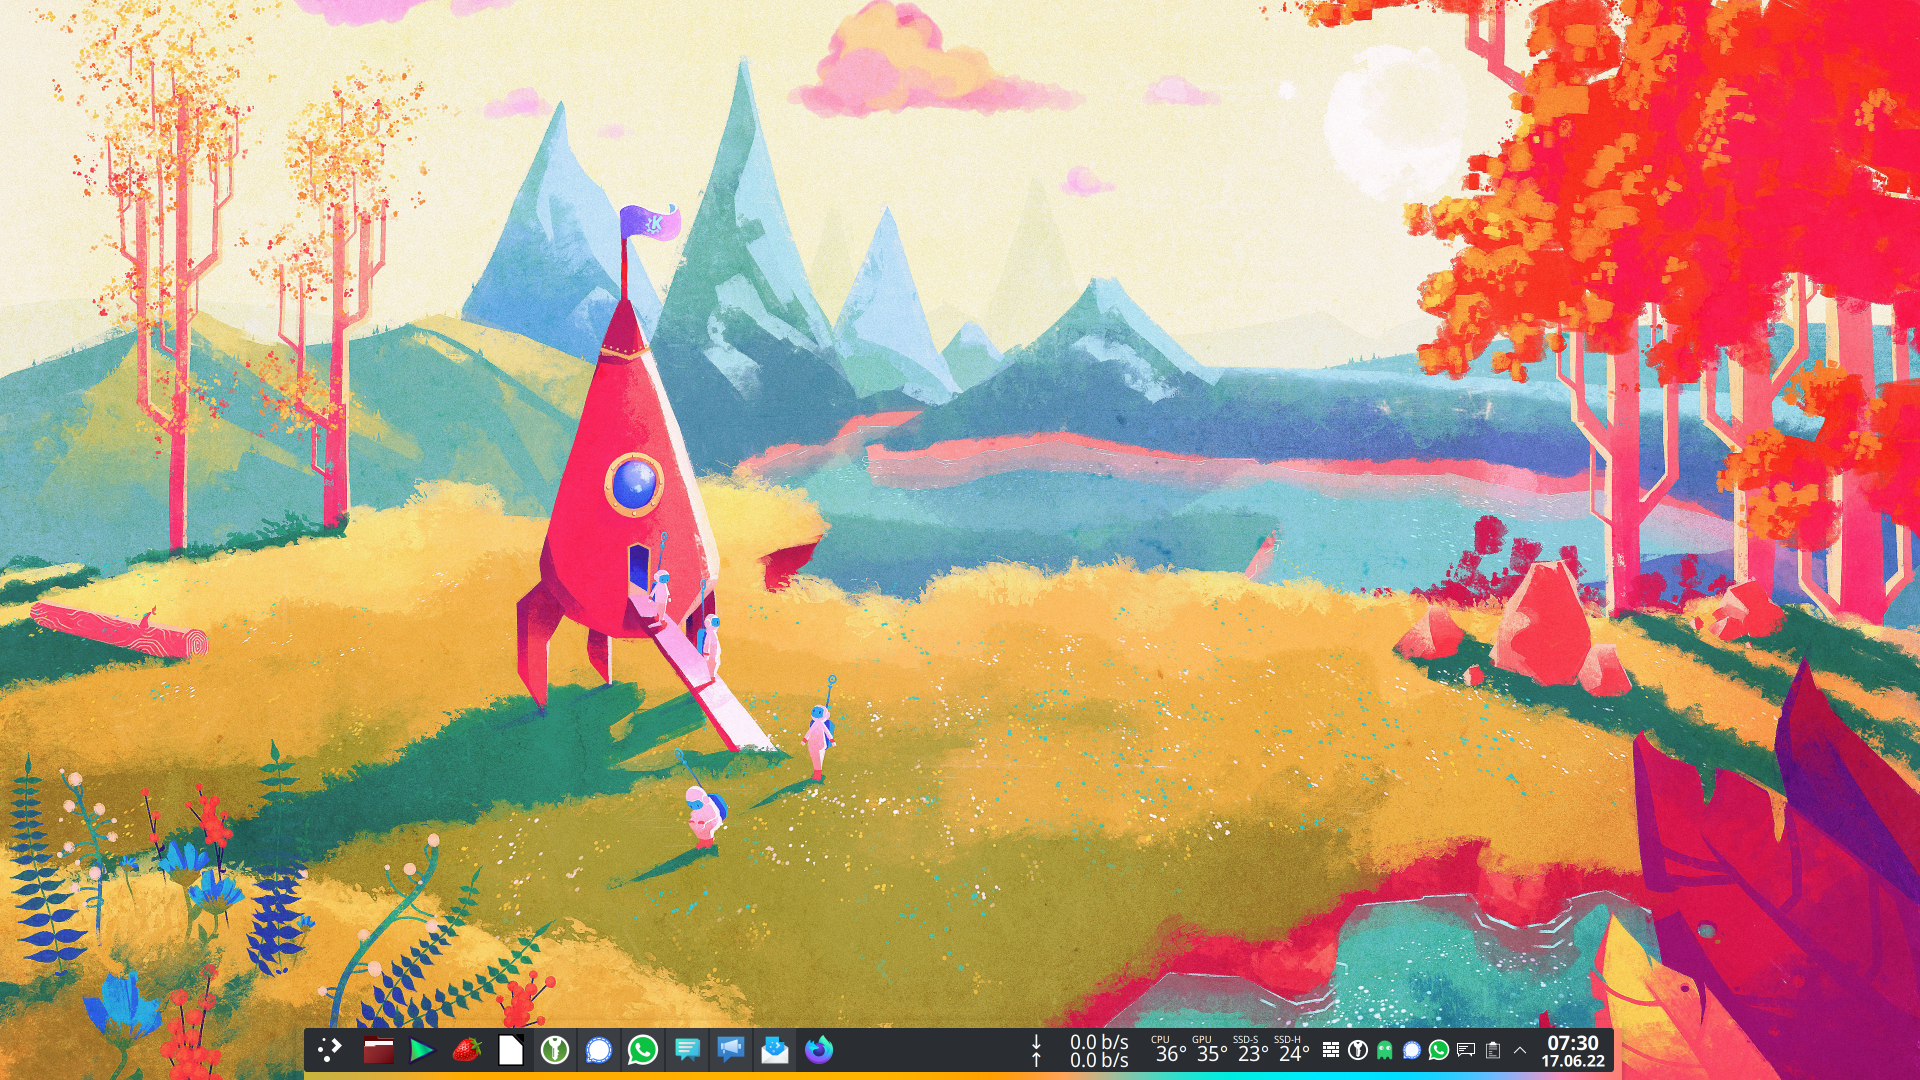Open Signal from the system tray

1410,1051
